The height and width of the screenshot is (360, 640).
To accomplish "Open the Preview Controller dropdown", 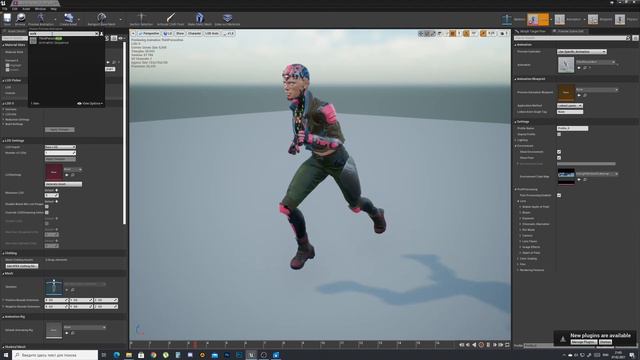I will tap(582, 52).
